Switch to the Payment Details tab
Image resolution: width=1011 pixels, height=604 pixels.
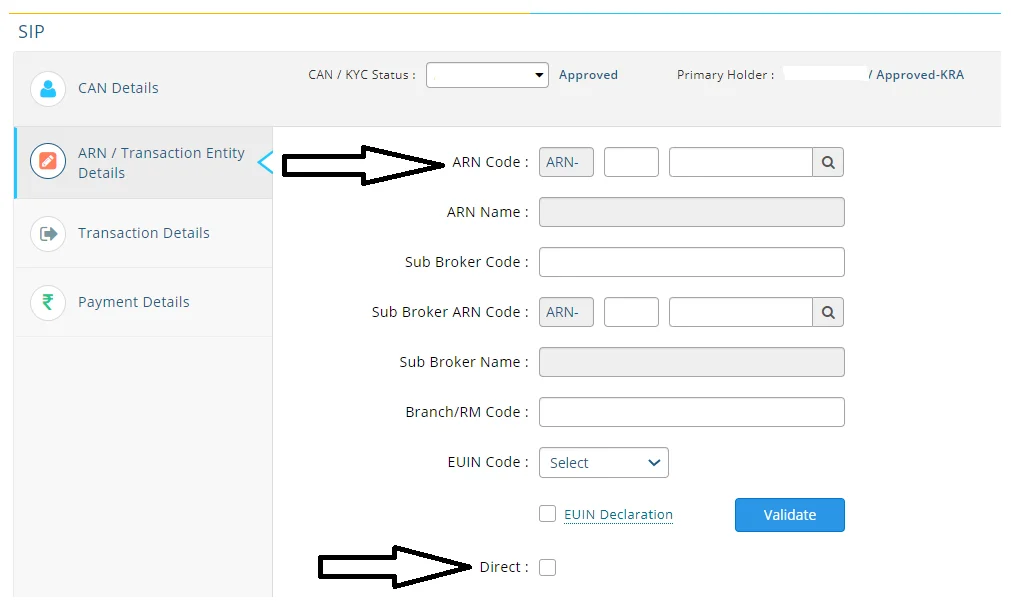[x=133, y=302]
